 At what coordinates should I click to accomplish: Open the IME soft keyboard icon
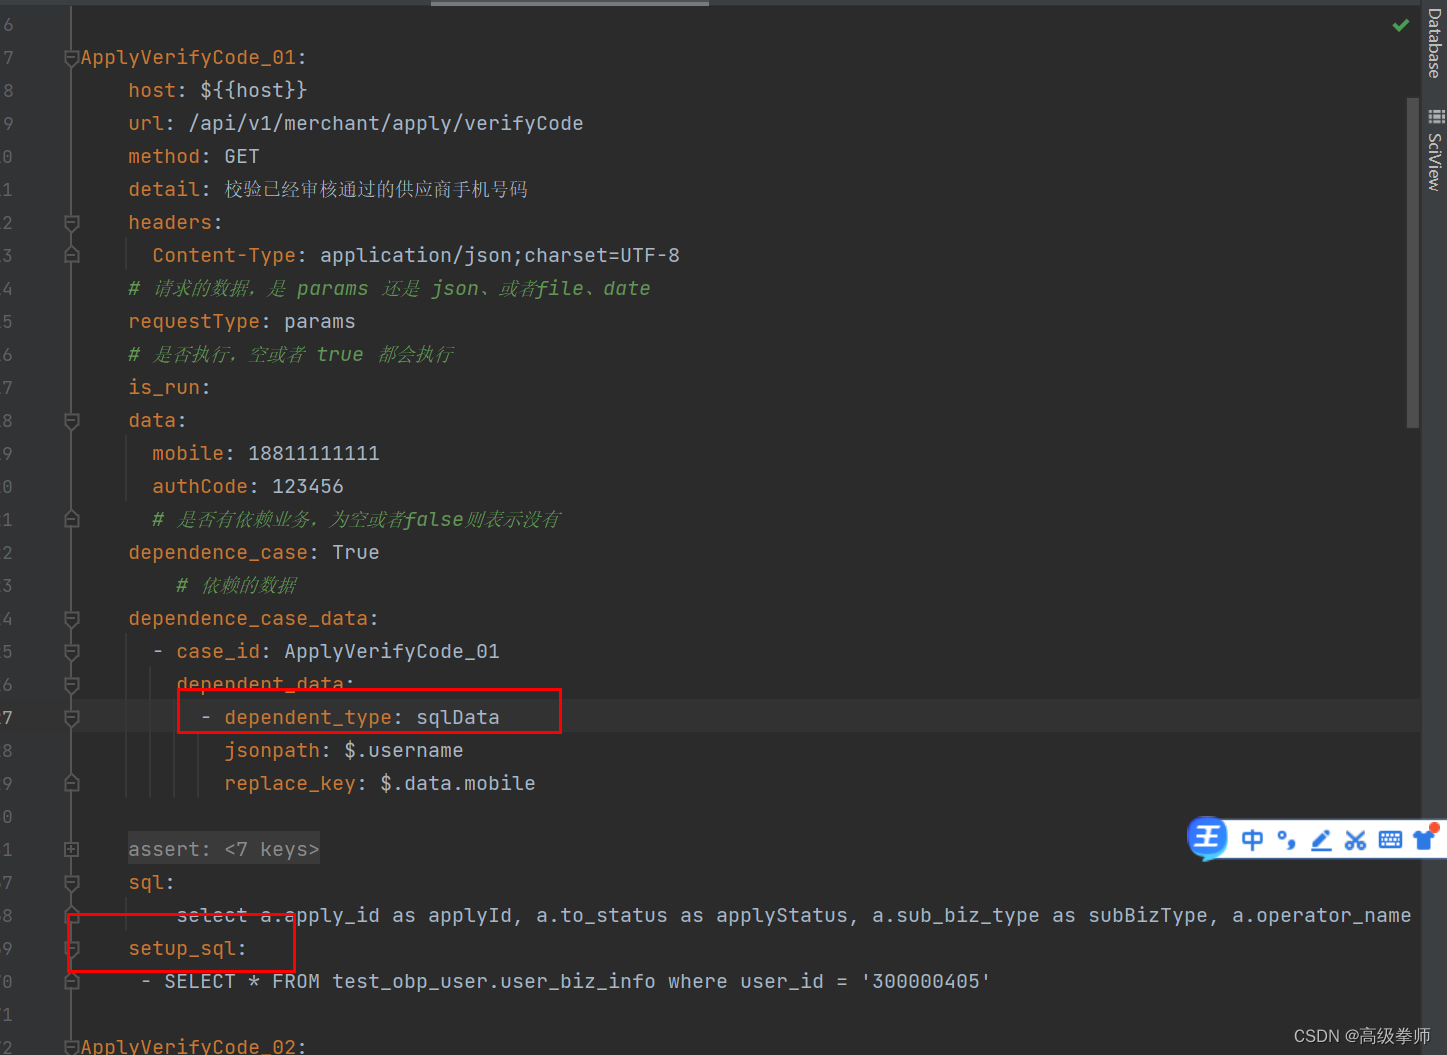(x=1390, y=840)
